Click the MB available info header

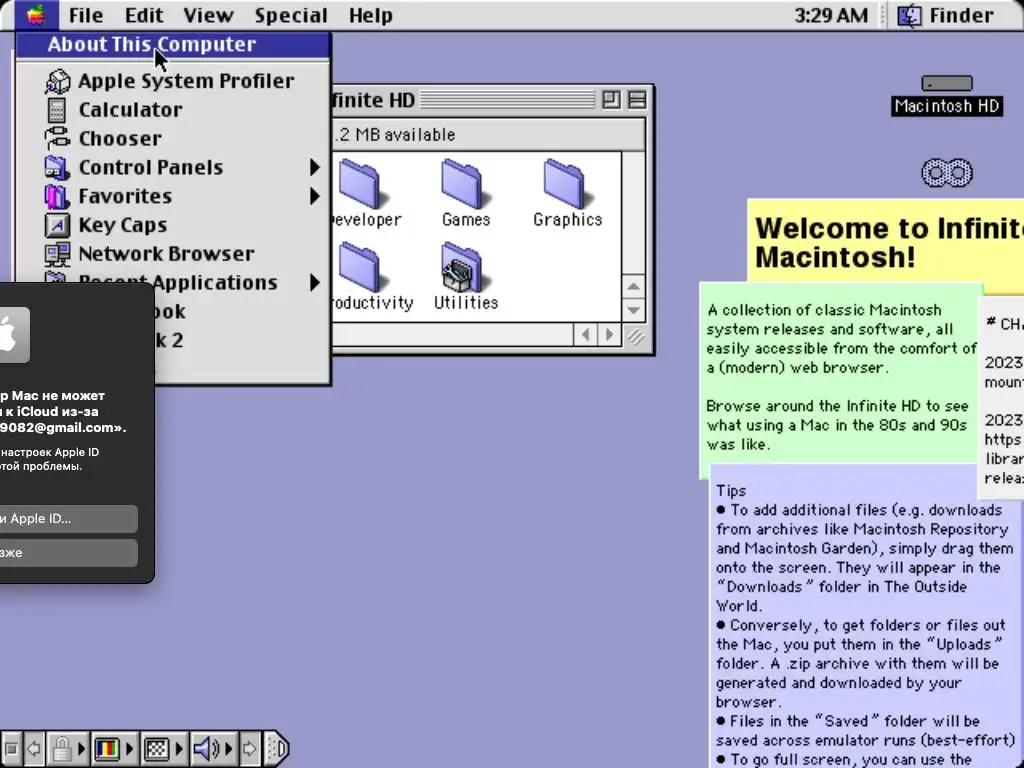pyautogui.click(x=488, y=135)
